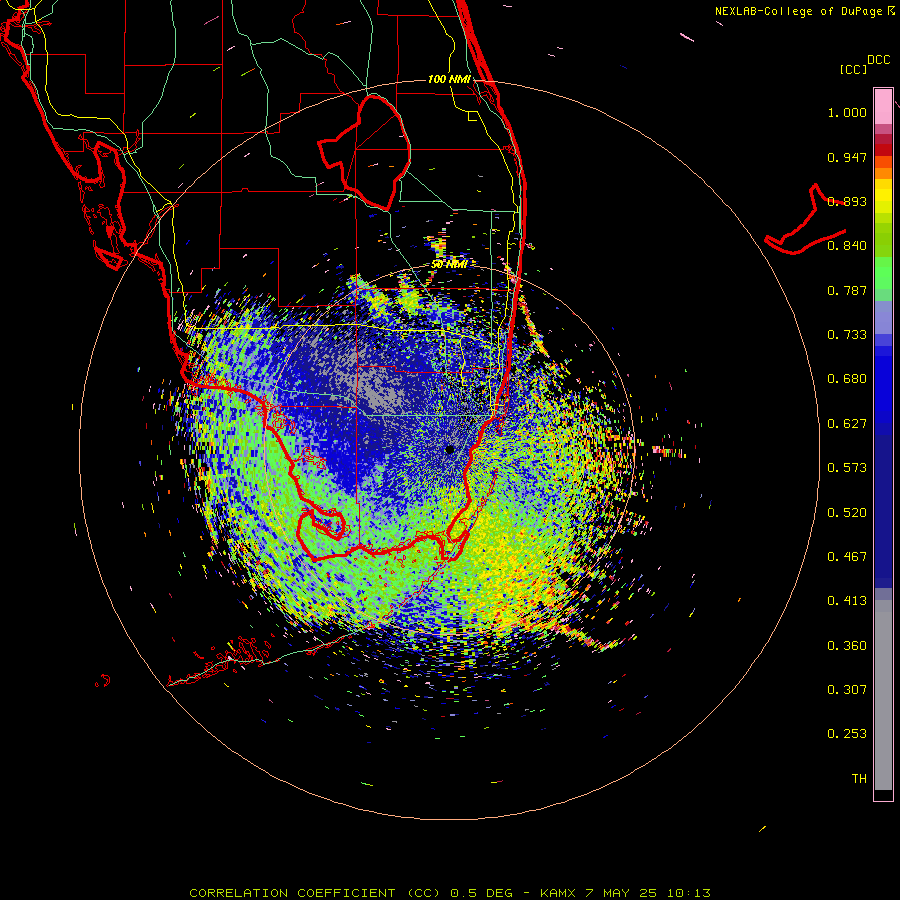Pick the pink swatch at top of color bar
Viewport: 900px width, 900px height.
click(883, 106)
